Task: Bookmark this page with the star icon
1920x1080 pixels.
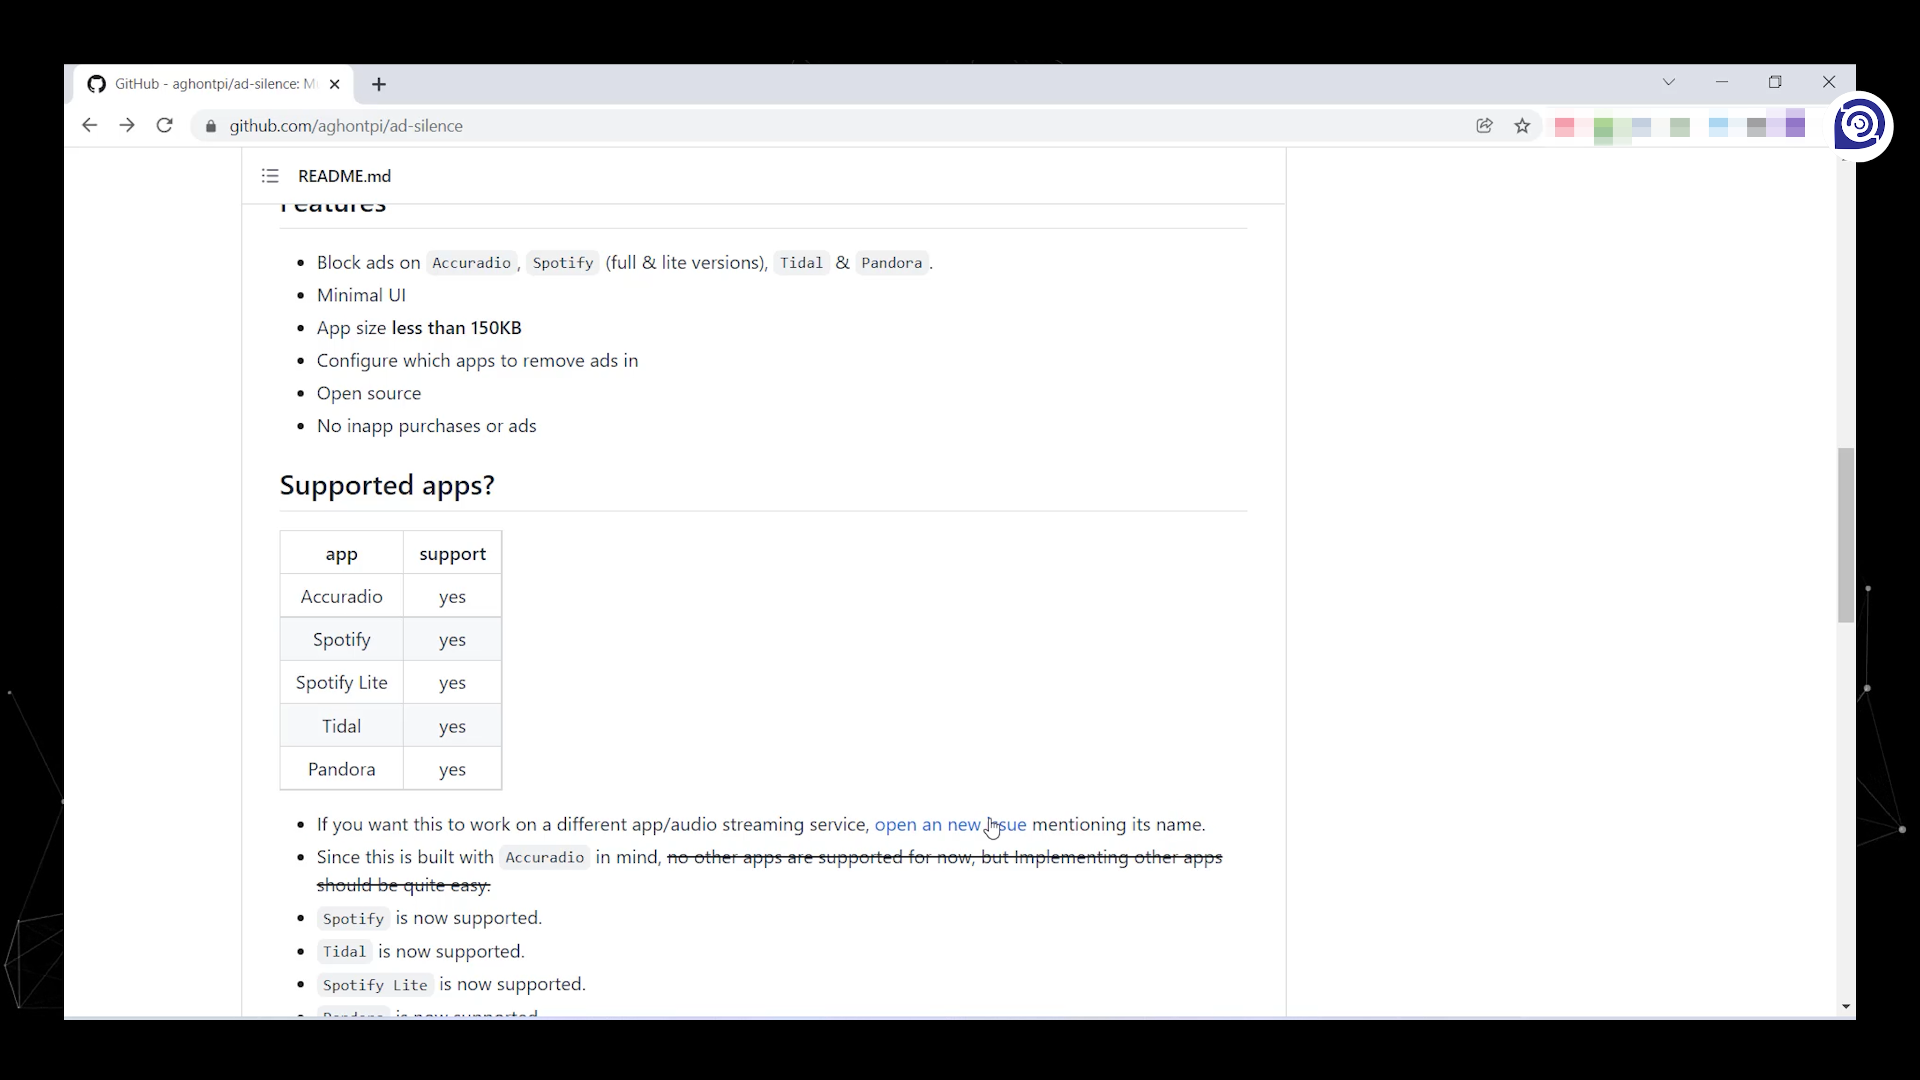Action: 1522,126
